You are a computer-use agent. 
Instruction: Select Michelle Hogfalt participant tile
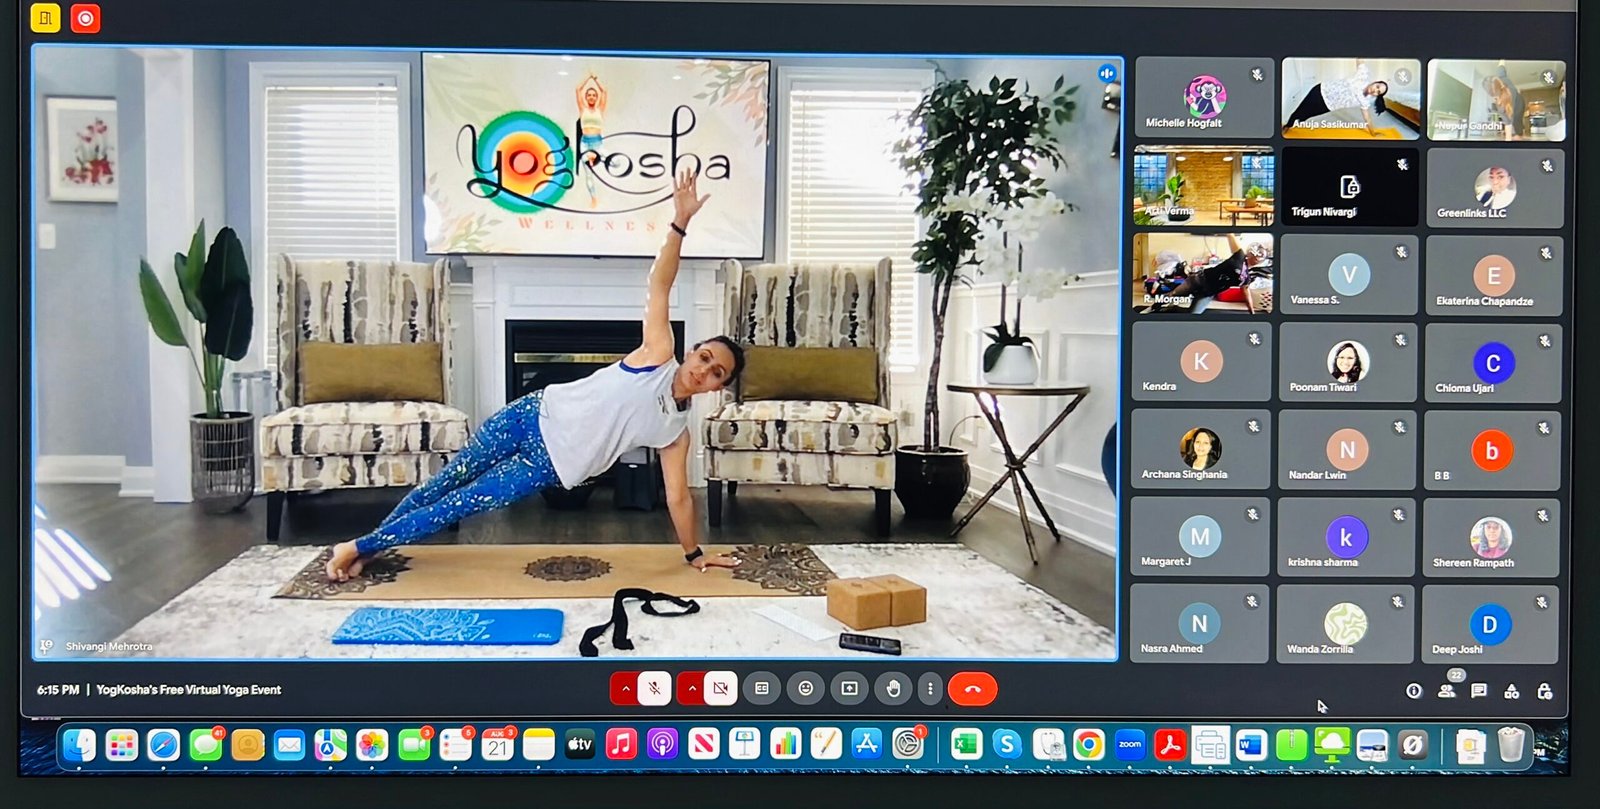point(1204,98)
